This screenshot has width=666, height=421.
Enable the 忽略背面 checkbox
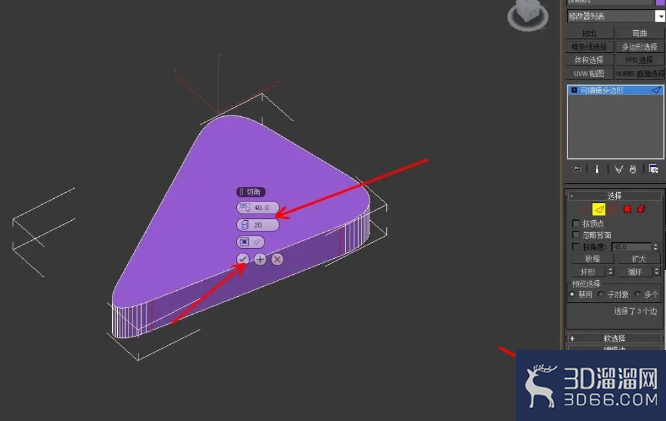576,235
